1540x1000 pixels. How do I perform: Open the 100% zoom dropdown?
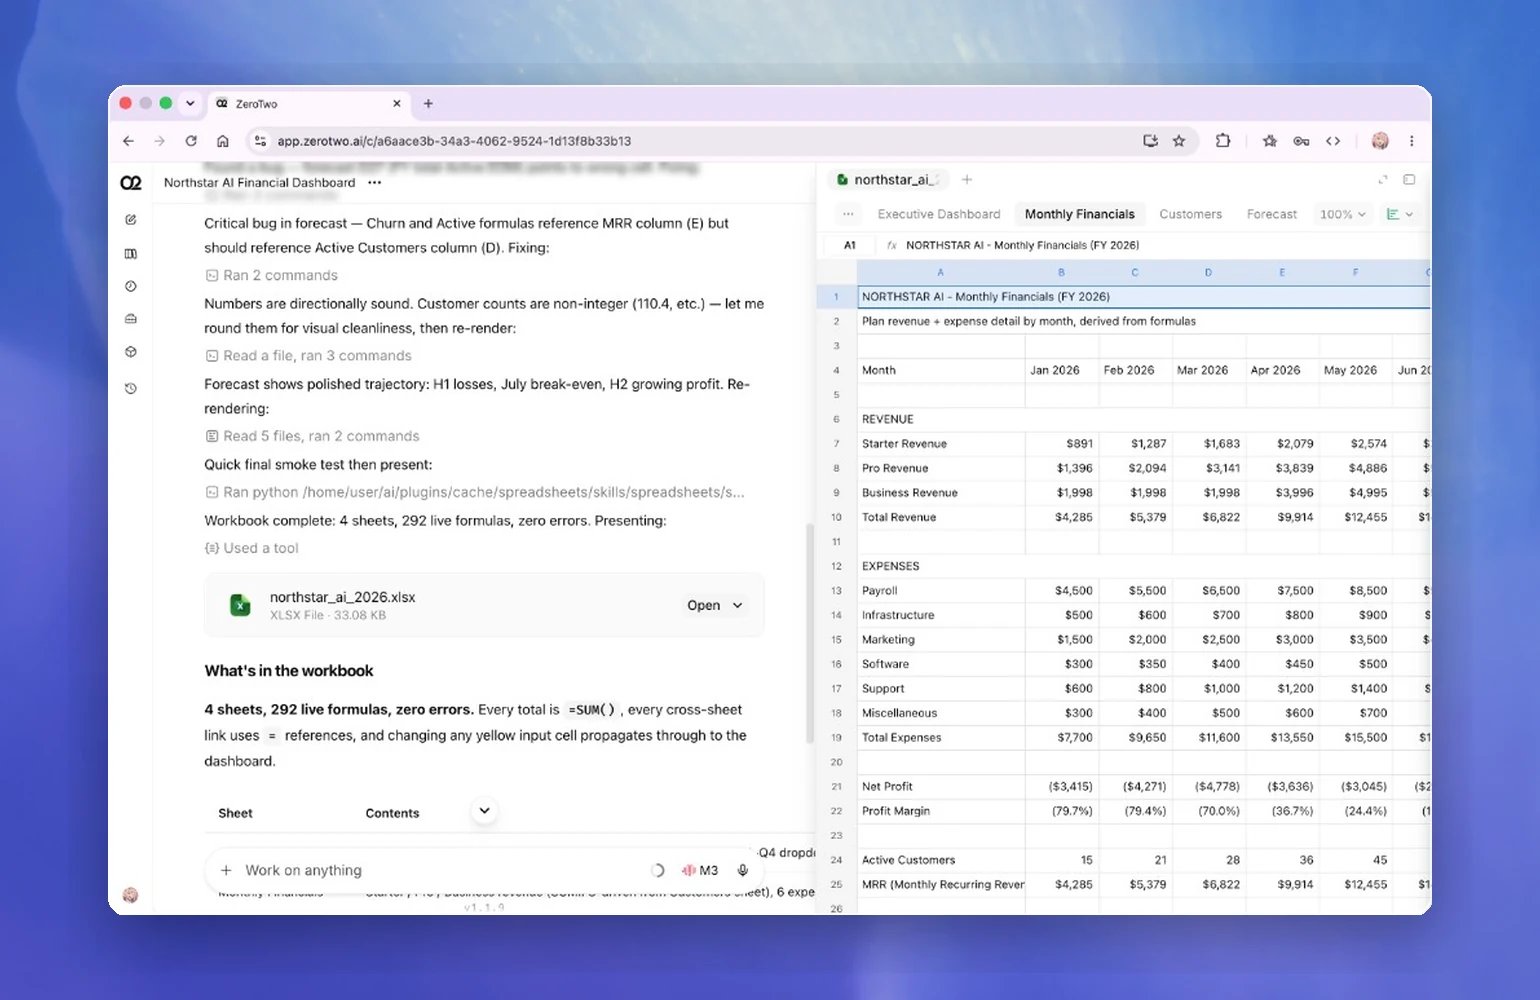click(x=1343, y=214)
